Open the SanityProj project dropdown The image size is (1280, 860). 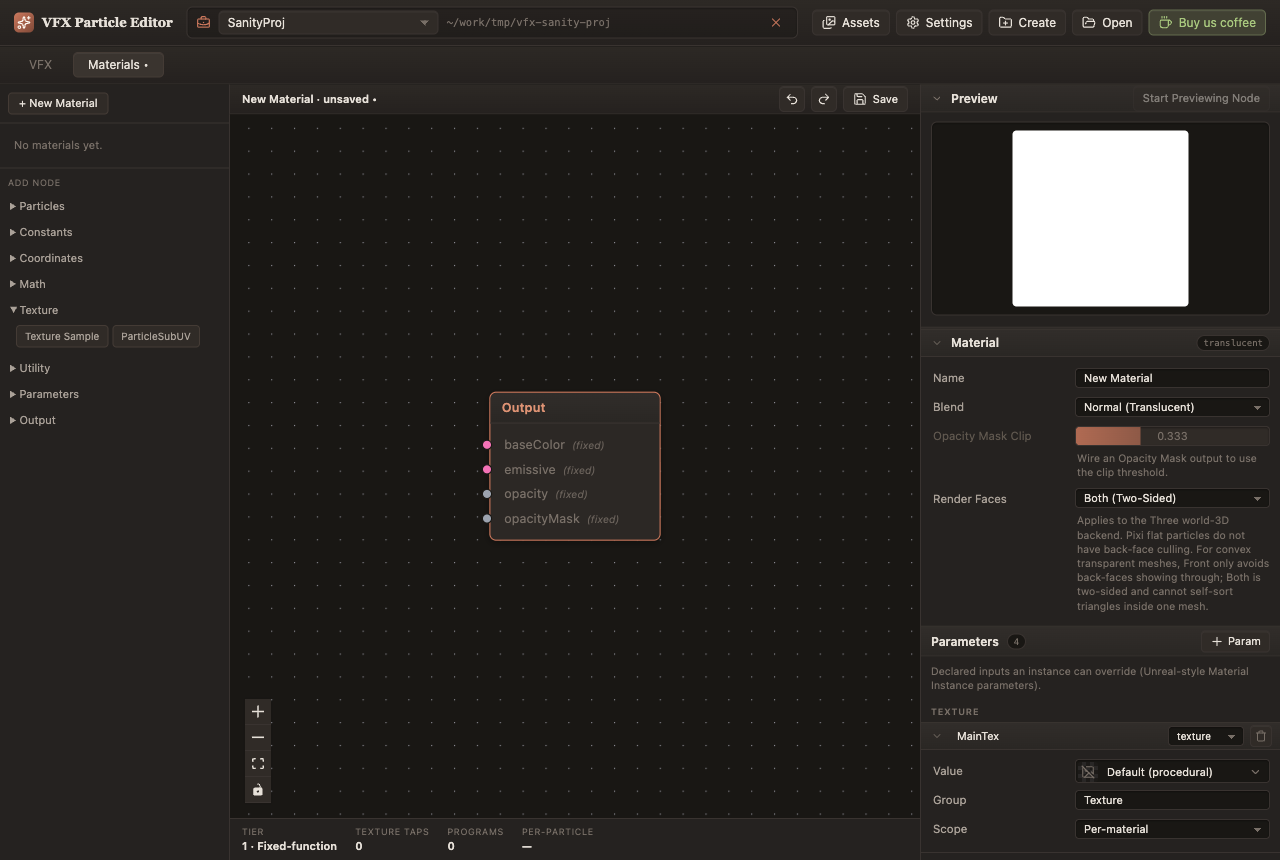pos(328,22)
